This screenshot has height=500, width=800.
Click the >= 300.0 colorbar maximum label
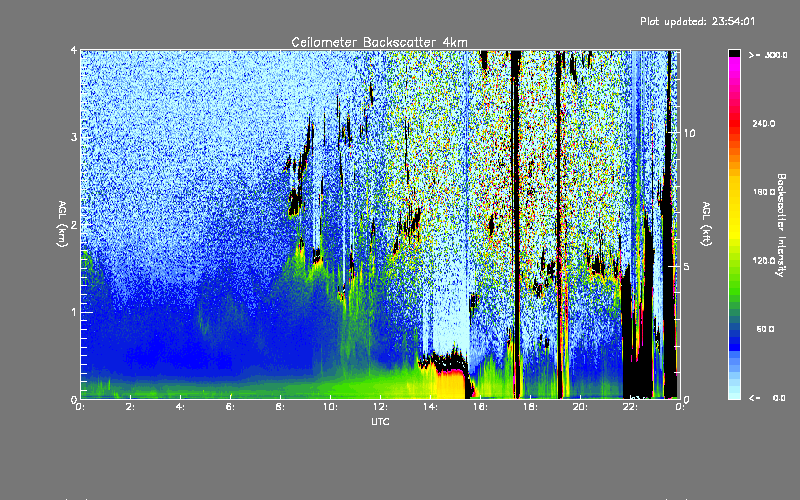[768, 55]
